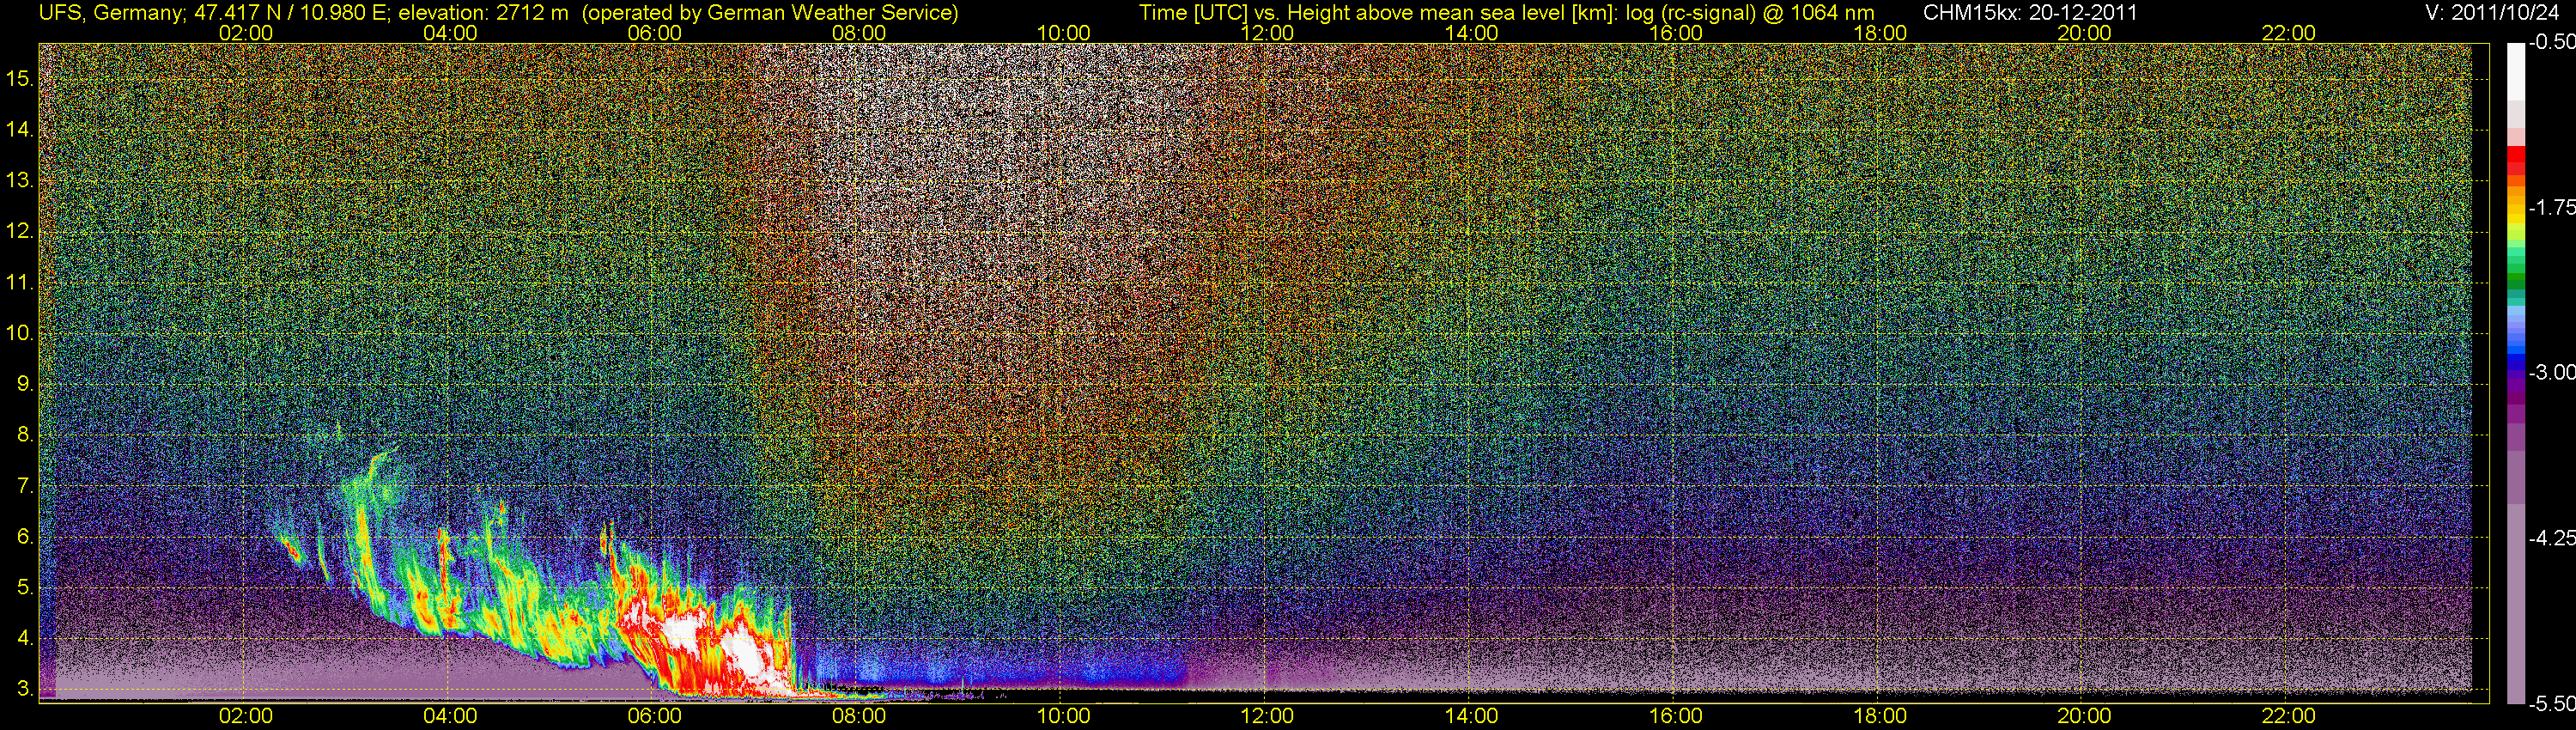Click the "UFS, Germany" station name
This screenshot has height=730, width=2576.
pyautogui.click(x=111, y=13)
